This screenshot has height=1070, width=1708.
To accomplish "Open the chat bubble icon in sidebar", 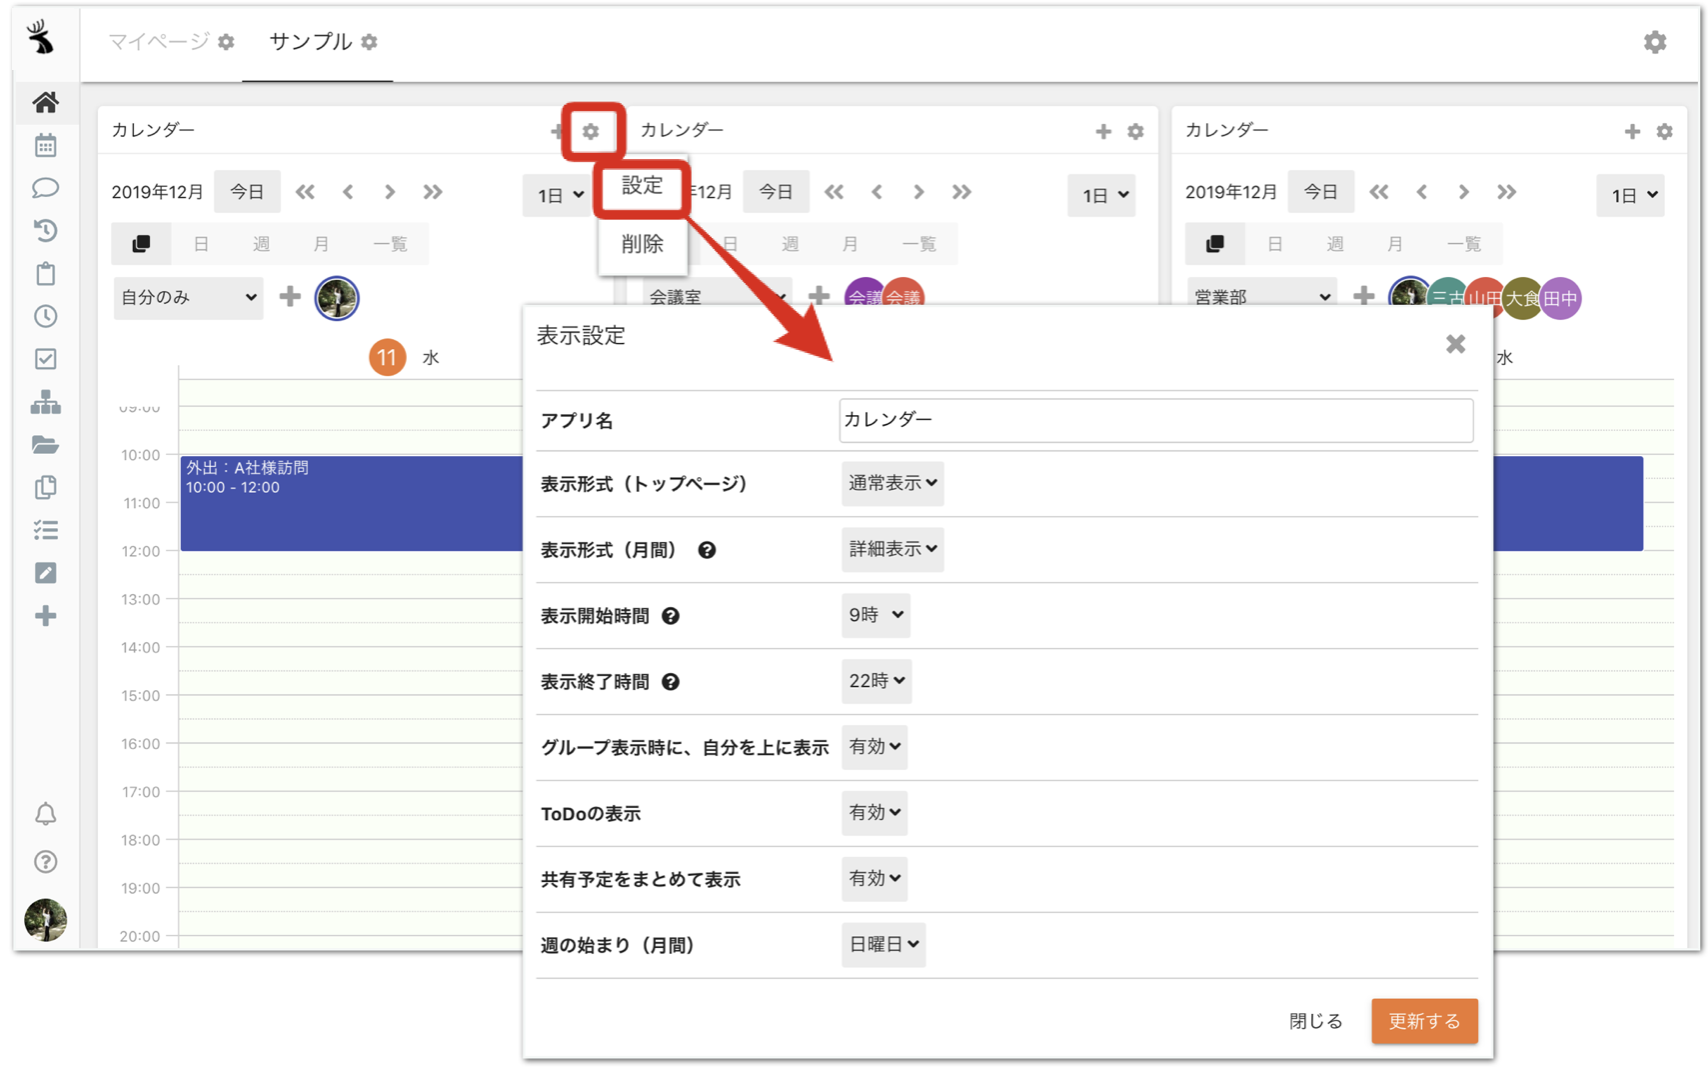I will click(45, 188).
